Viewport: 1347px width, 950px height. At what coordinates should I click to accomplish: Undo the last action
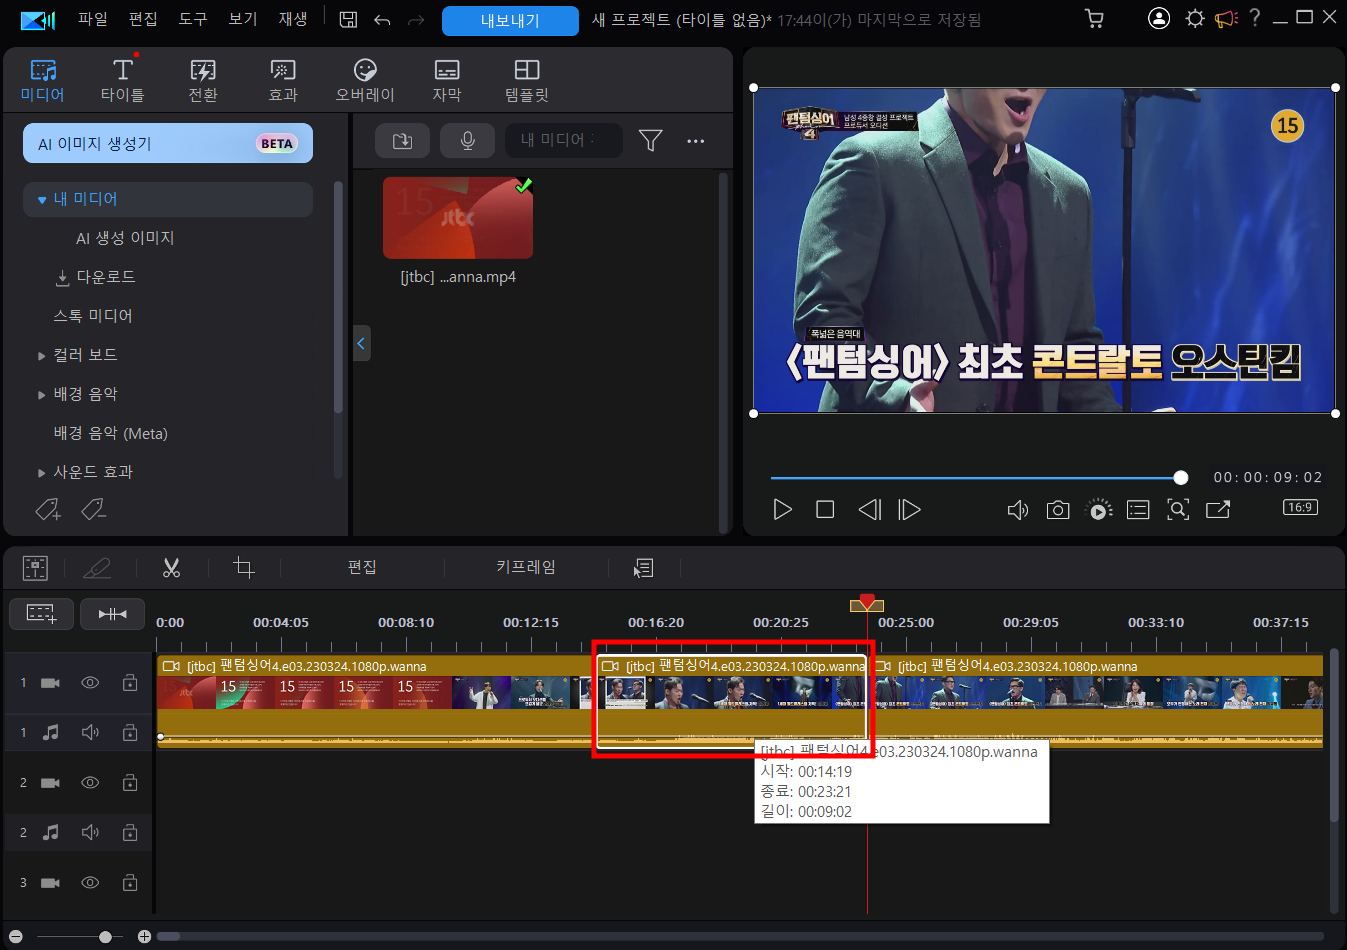pyautogui.click(x=382, y=19)
